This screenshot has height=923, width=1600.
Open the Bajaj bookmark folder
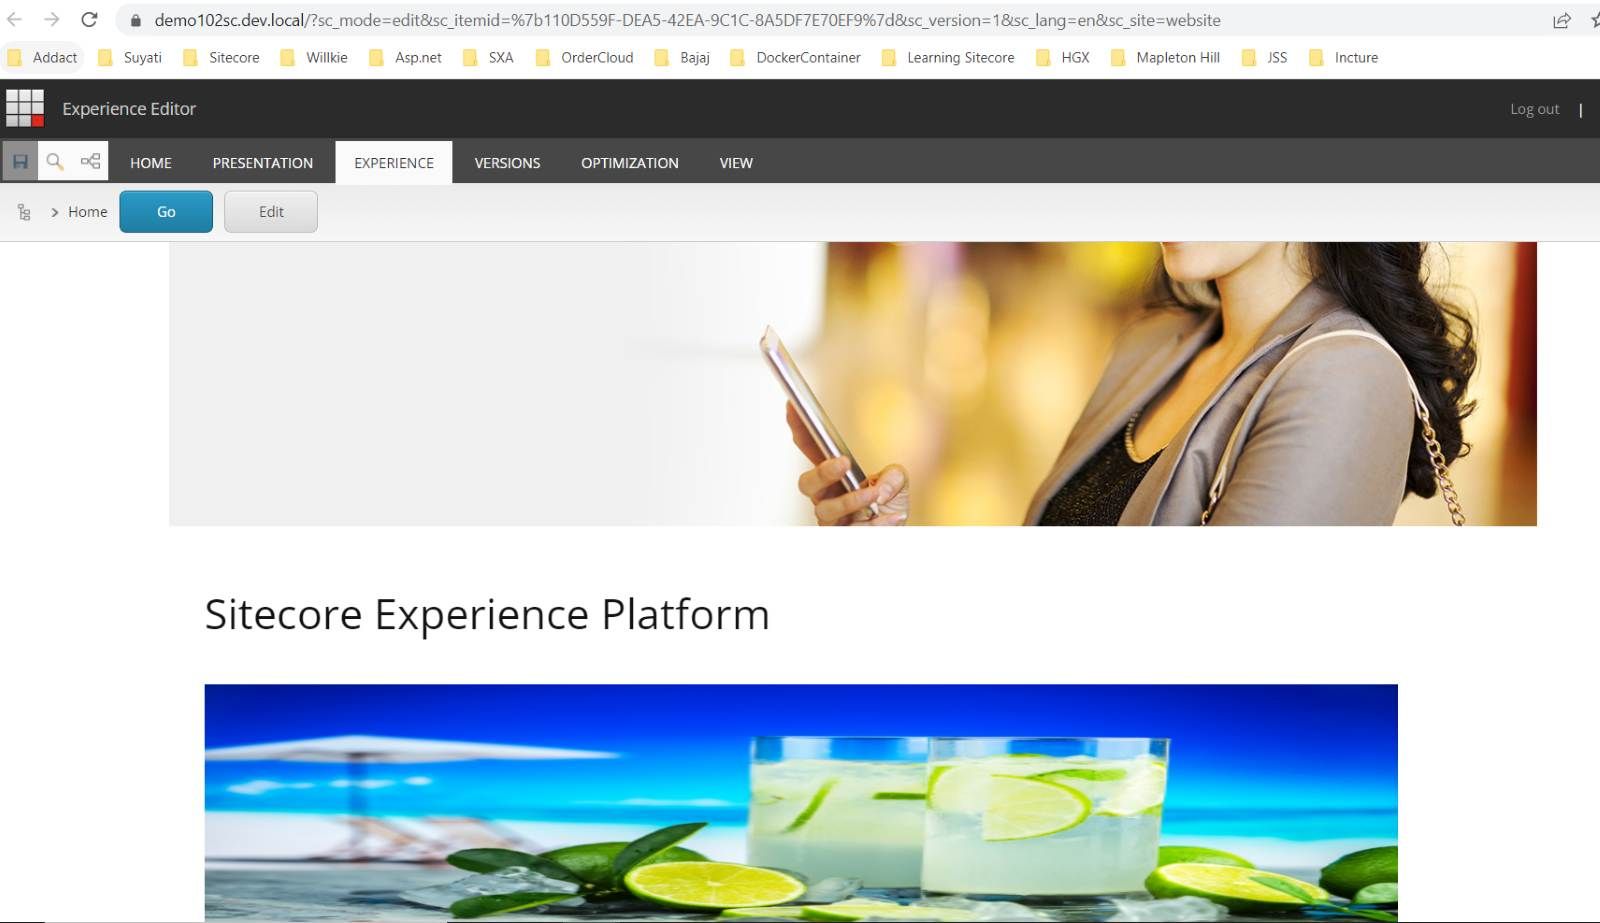pos(682,58)
